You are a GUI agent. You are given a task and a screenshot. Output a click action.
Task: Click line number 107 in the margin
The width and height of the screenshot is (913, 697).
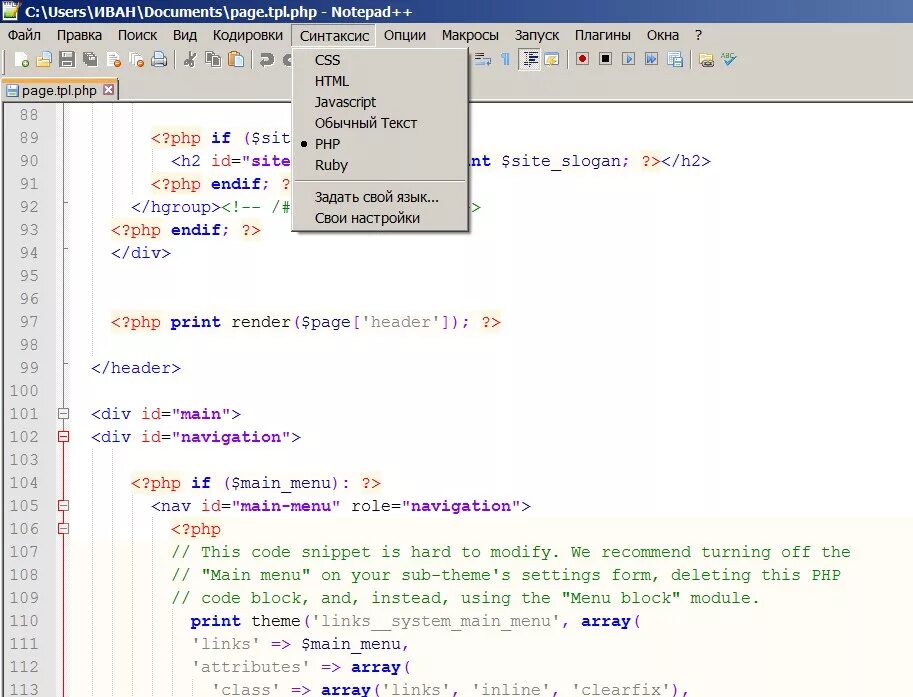coord(24,551)
